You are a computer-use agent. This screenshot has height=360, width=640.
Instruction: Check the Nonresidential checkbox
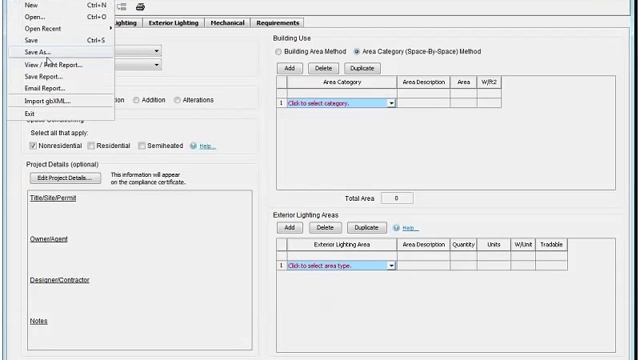[x=33, y=146]
